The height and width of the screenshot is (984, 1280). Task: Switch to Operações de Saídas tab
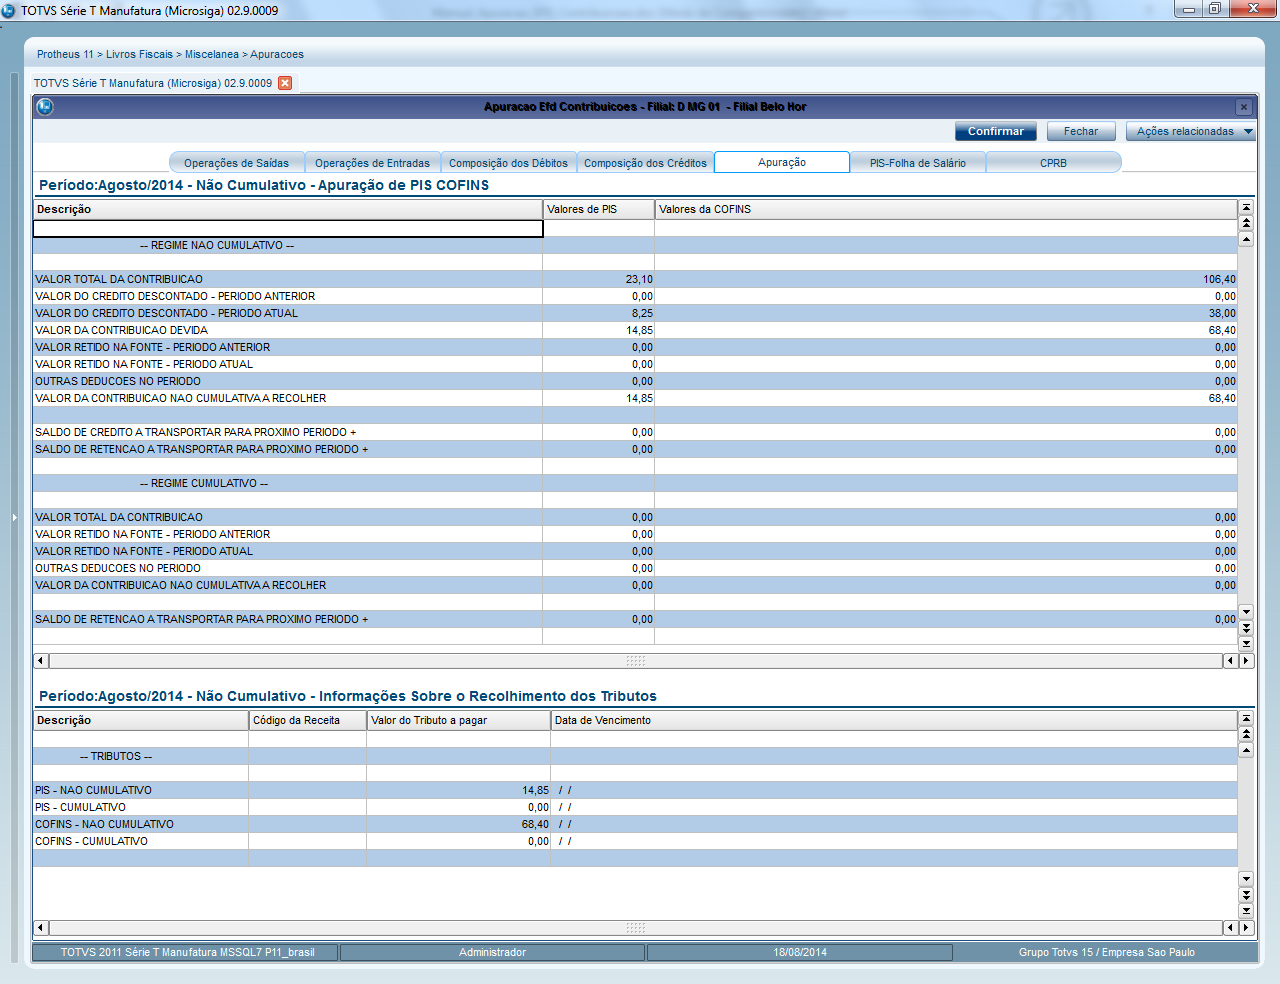pos(237,163)
